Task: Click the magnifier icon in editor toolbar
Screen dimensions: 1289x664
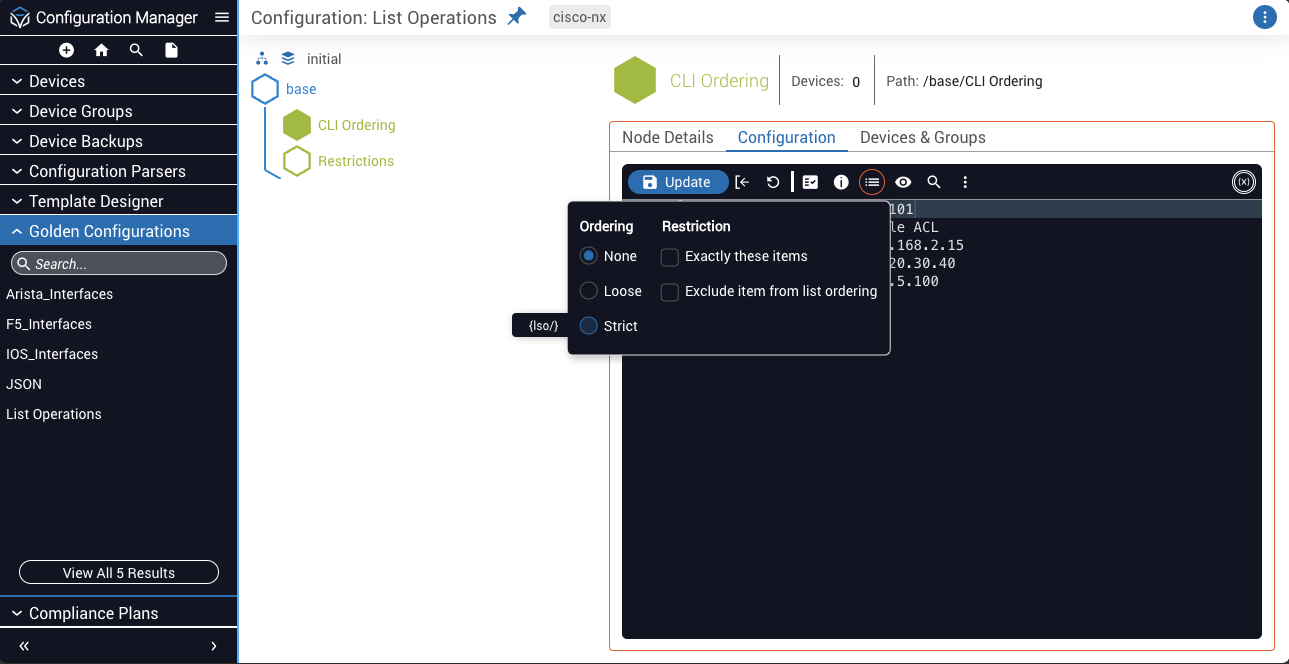Action: 934,182
